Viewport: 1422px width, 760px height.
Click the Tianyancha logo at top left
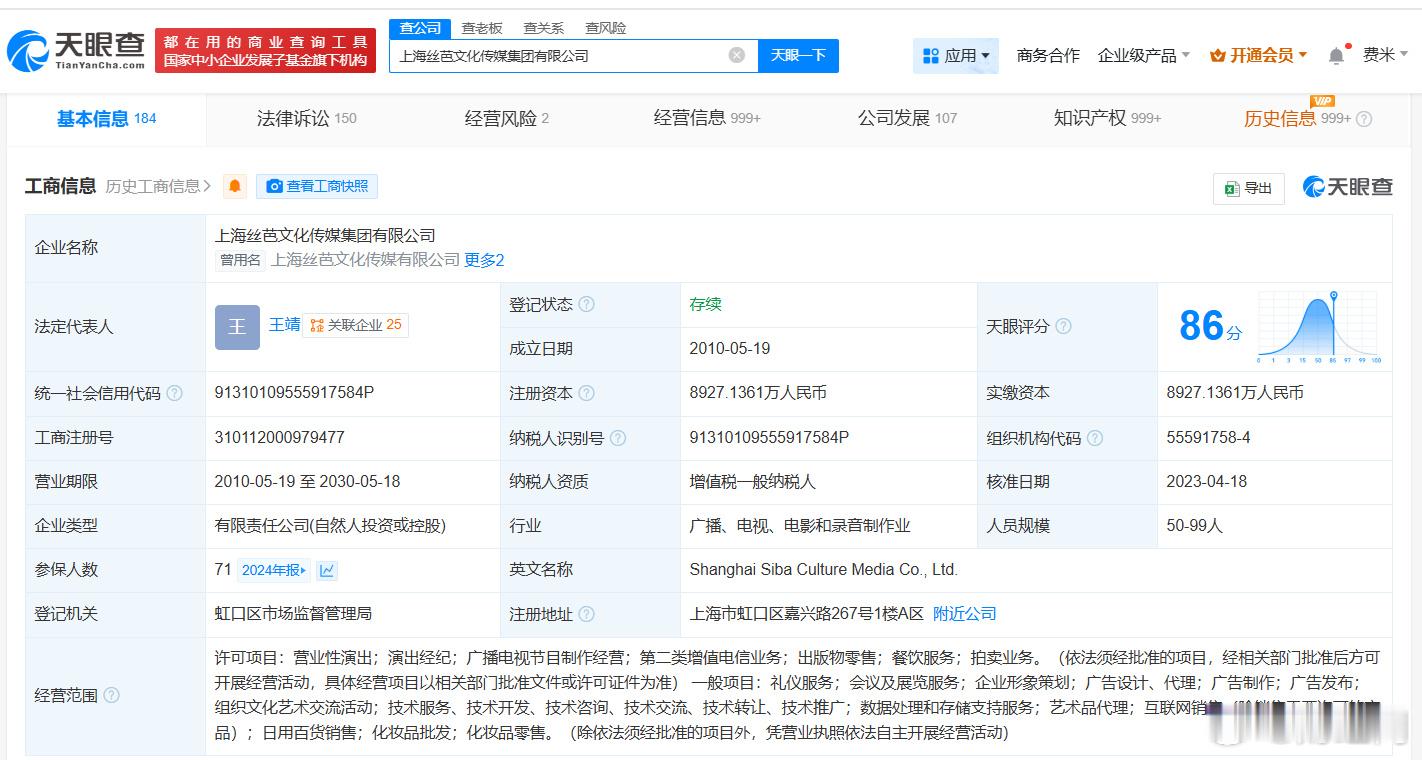[x=76, y=50]
